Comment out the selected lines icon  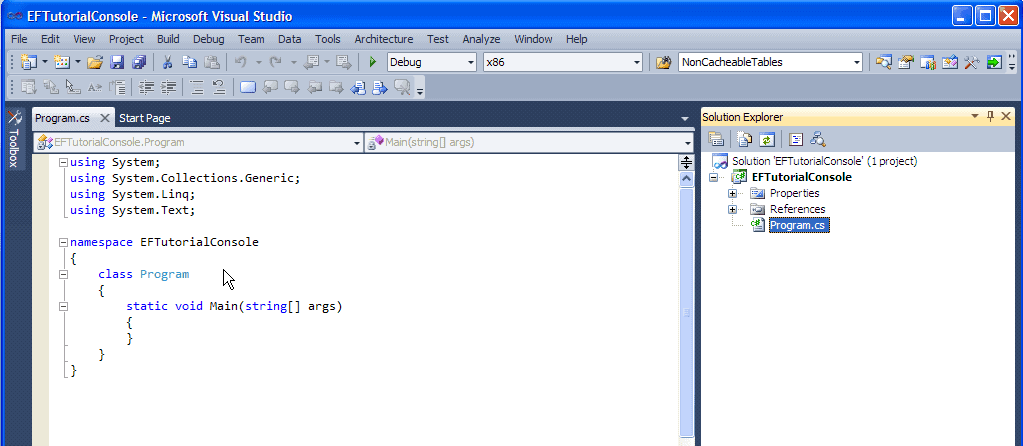196,87
